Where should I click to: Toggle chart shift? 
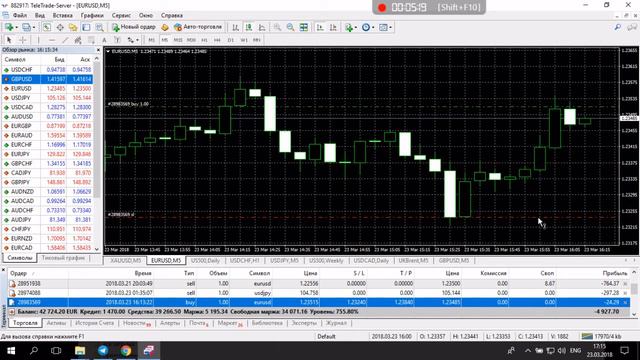[x=333, y=27]
